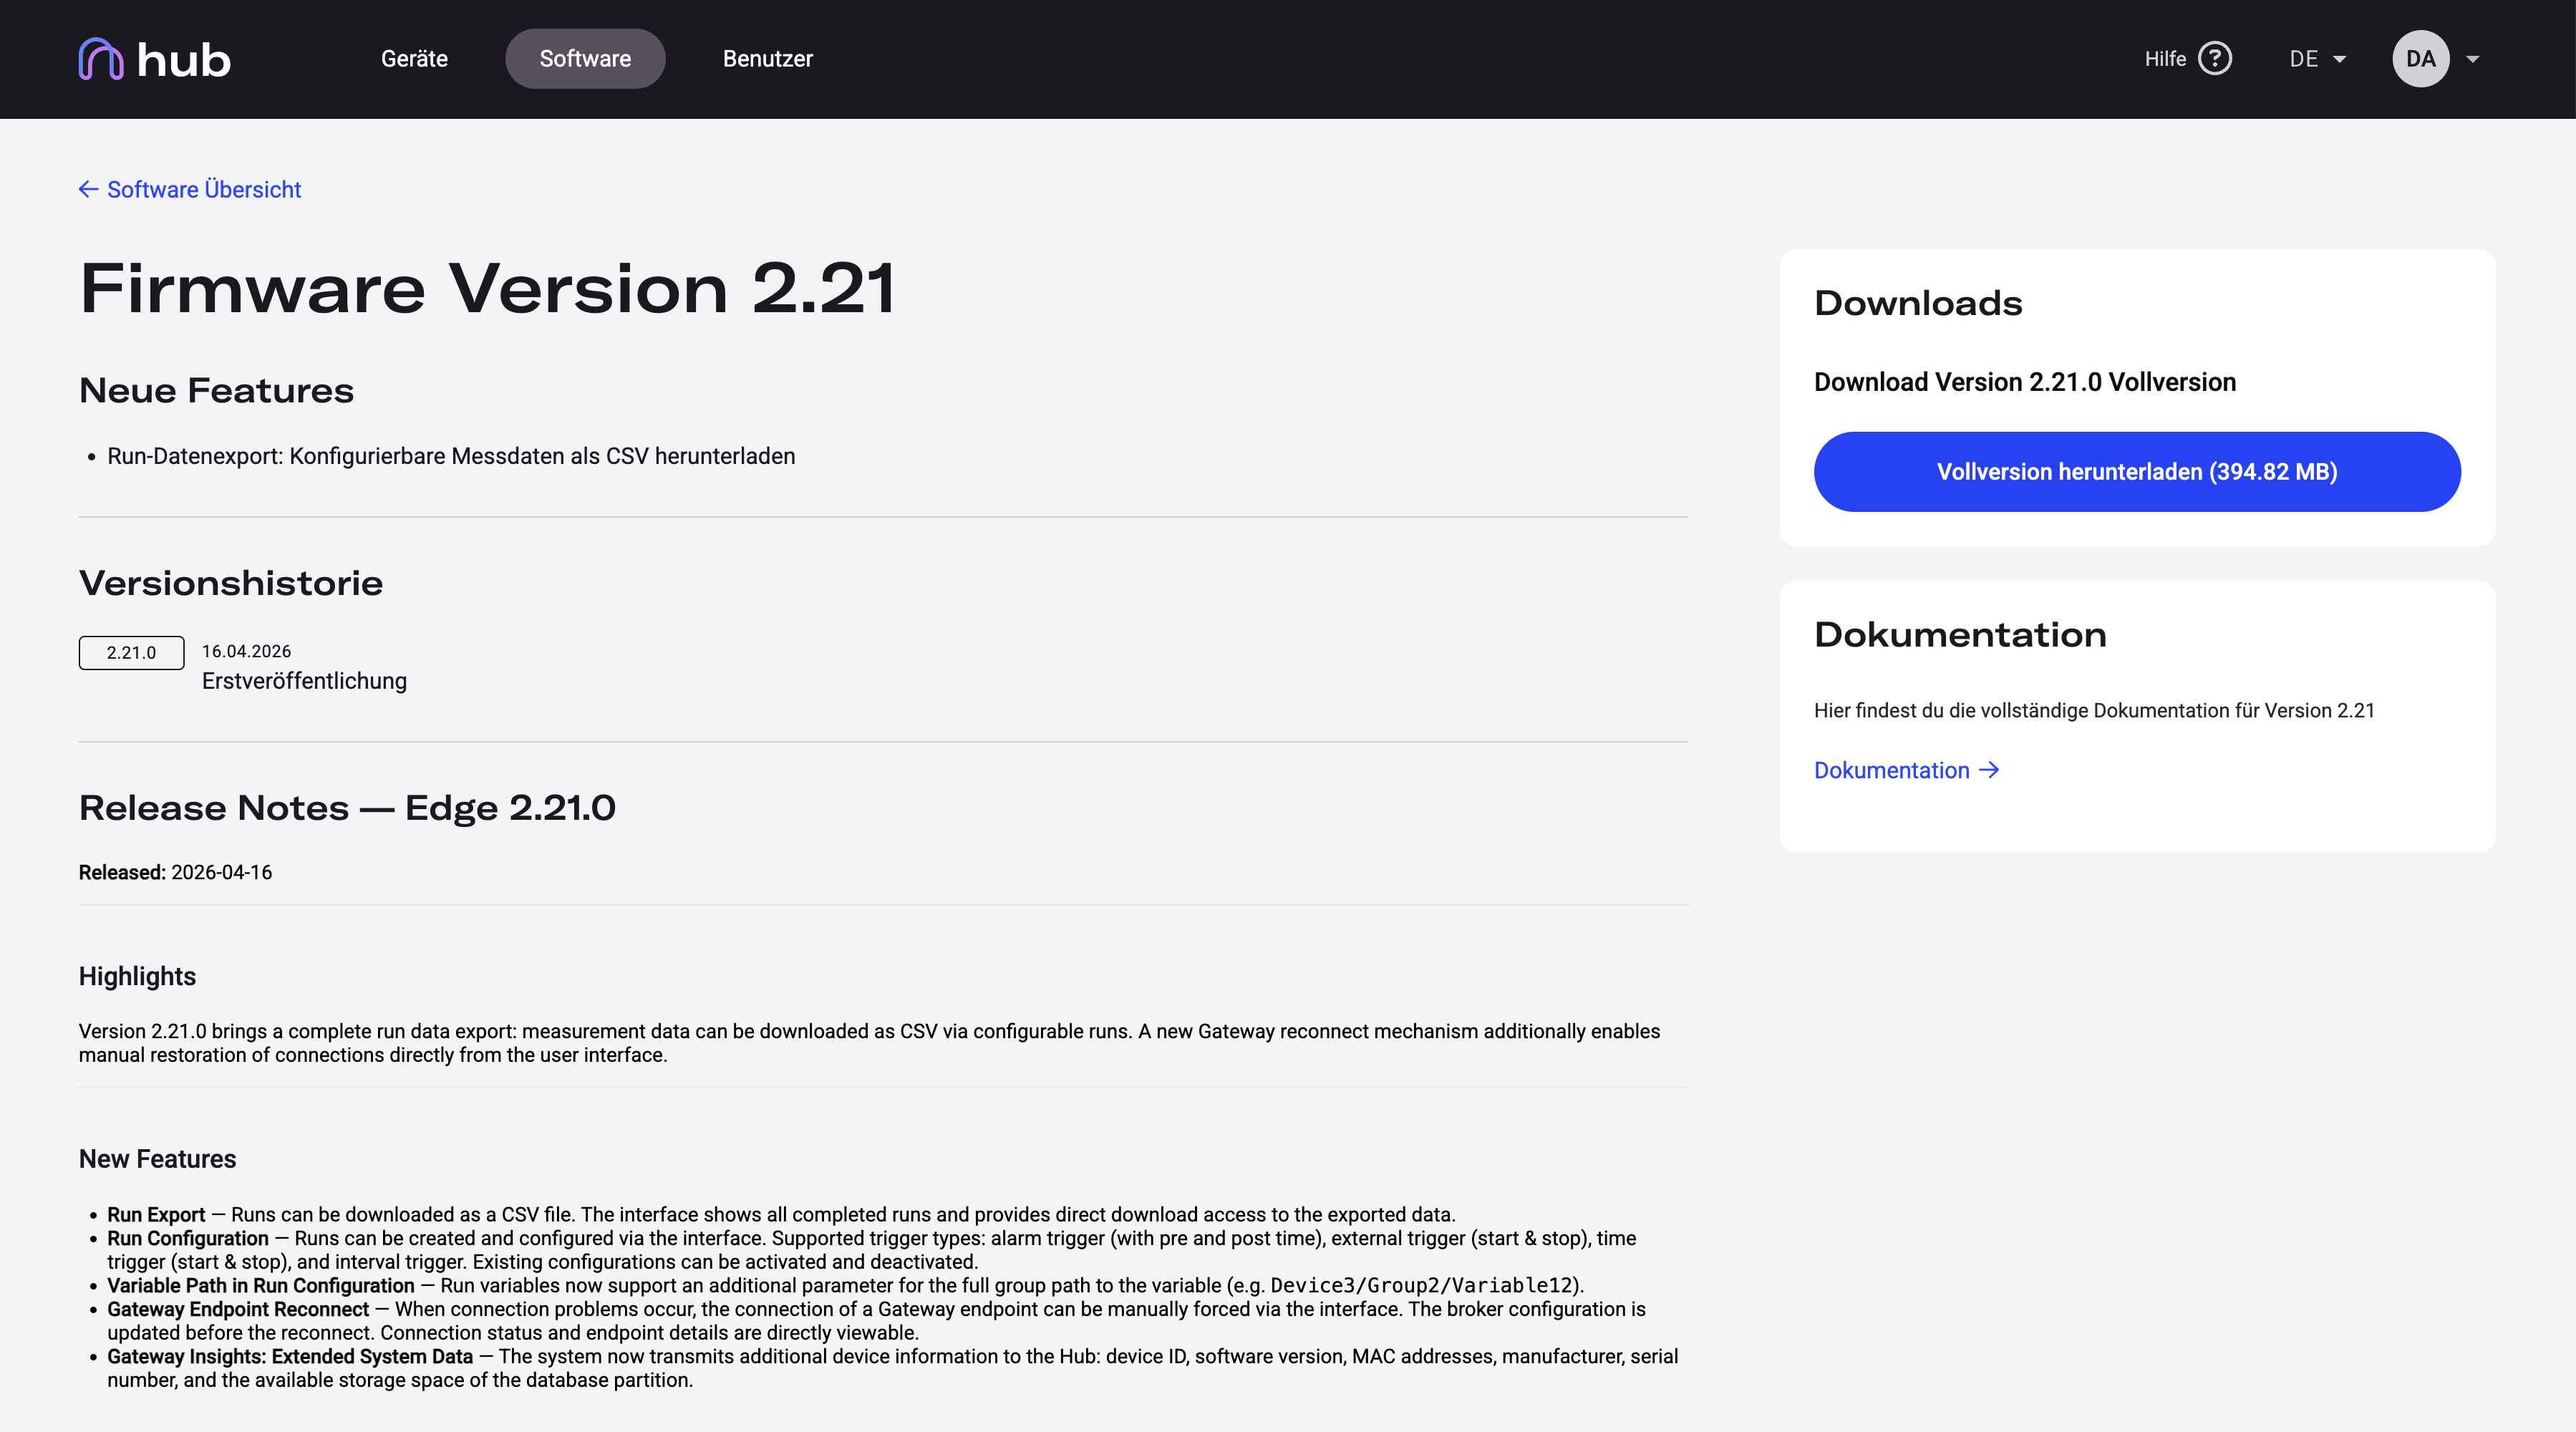Click the Version 2.21.0 brings highlights paragraph
This screenshot has width=2576, height=1432.
pos(870,1043)
